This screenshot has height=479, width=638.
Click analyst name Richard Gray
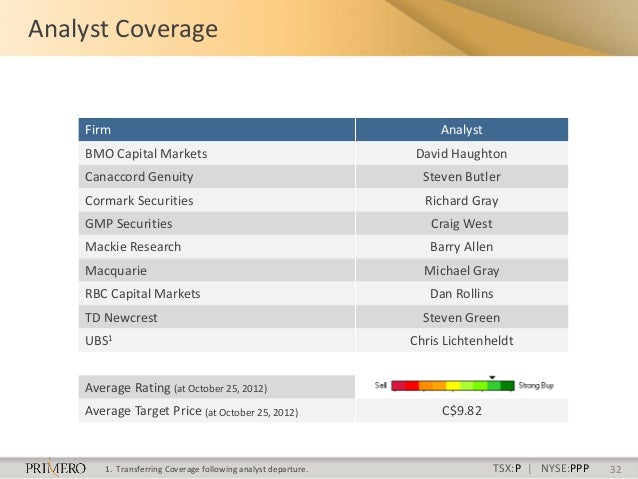coord(461,200)
